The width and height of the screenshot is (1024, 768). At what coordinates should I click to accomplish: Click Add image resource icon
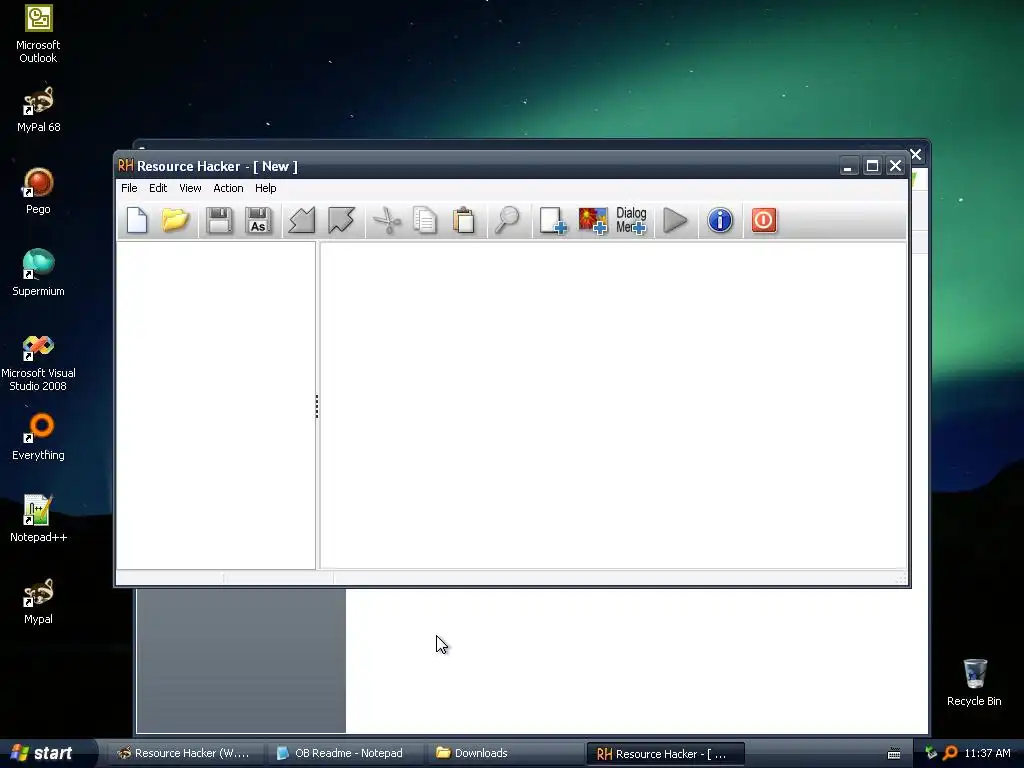(x=592, y=220)
